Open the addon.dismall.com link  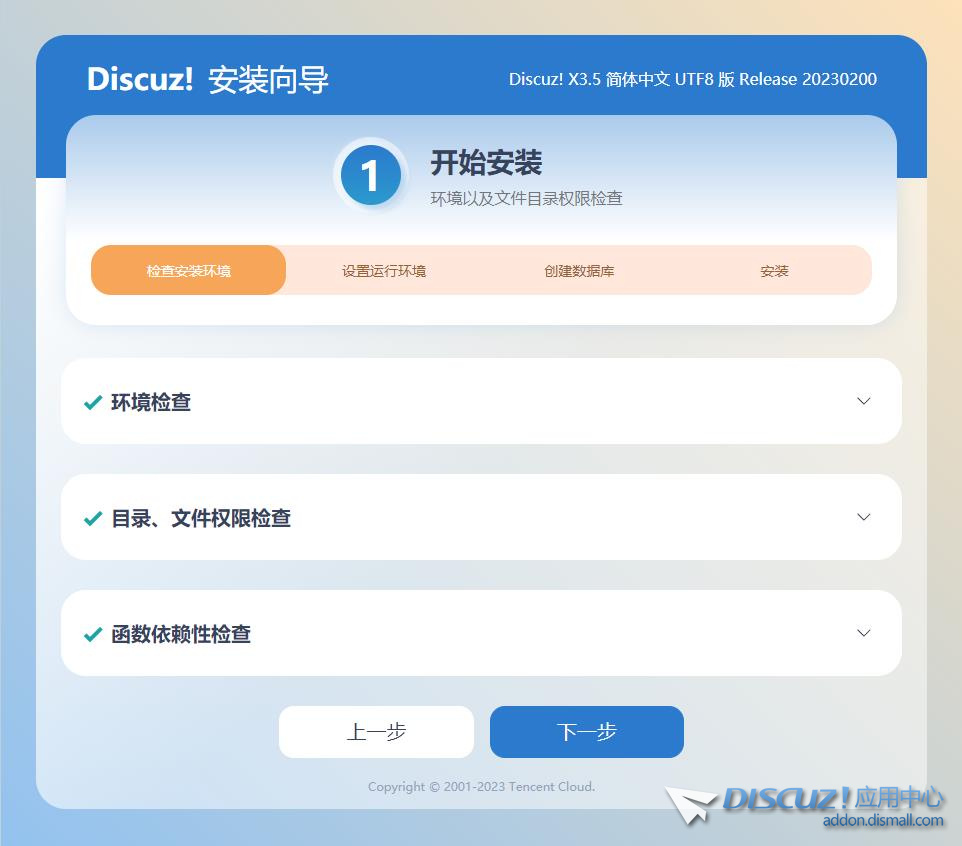coord(883,821)
